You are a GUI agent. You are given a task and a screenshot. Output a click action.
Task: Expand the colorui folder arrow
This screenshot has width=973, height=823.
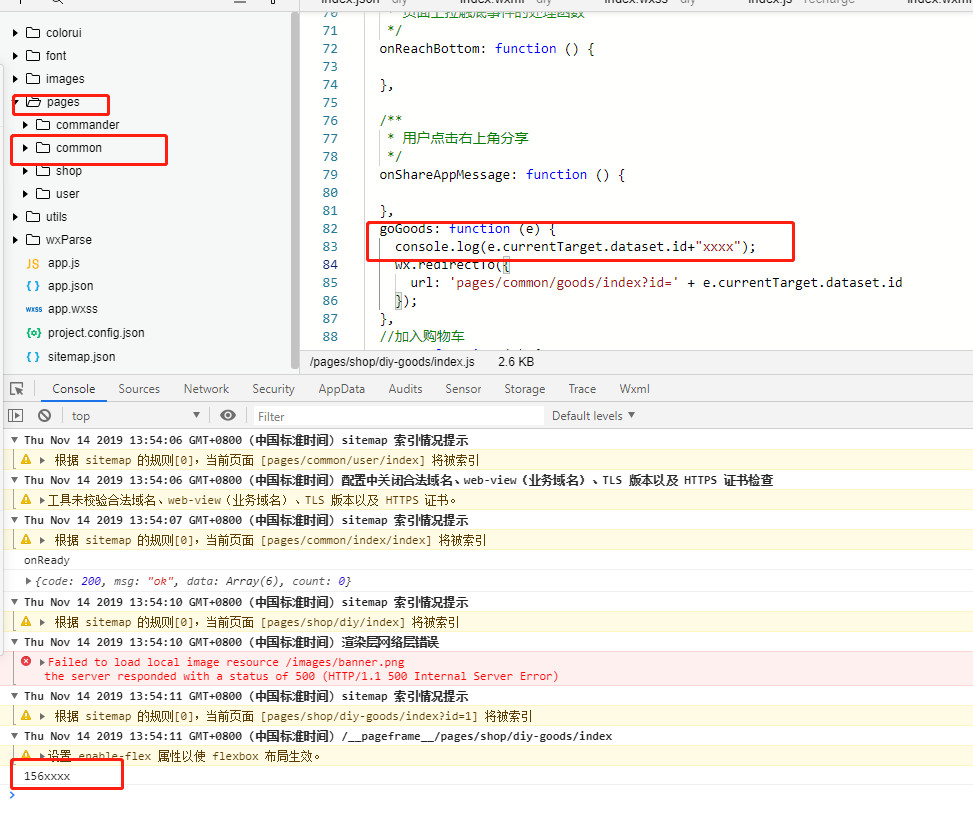(x=16, y=32)
